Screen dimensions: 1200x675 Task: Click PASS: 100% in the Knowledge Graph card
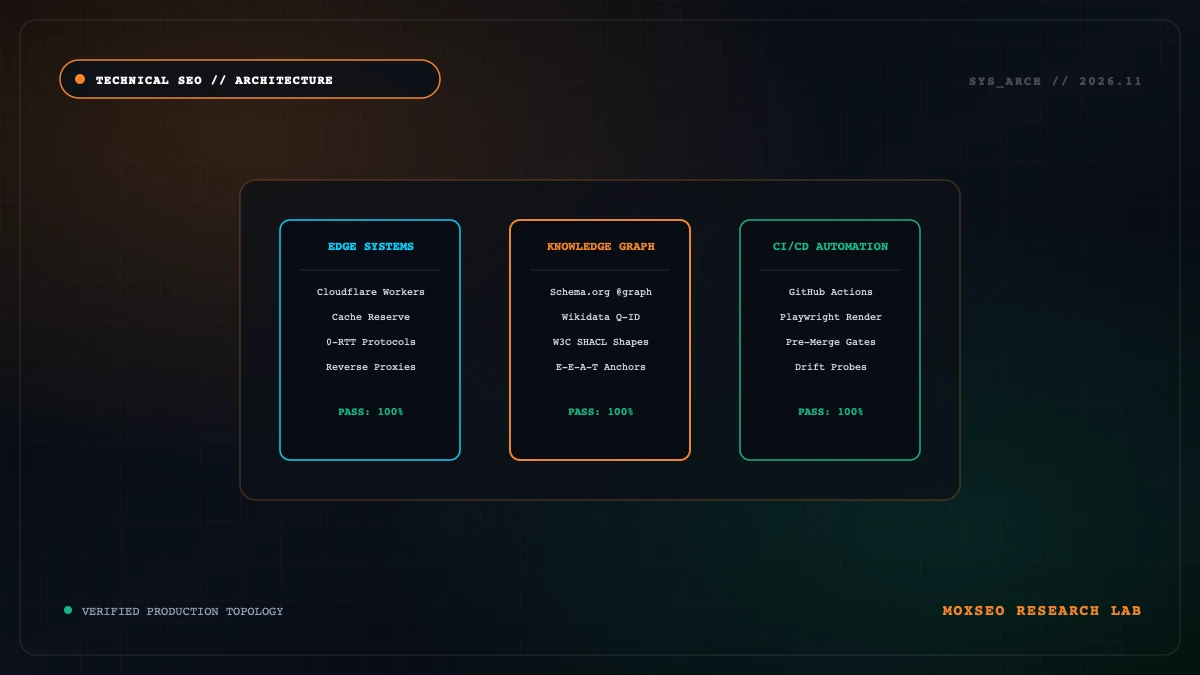pyautogui.click(x=601, y=412)
